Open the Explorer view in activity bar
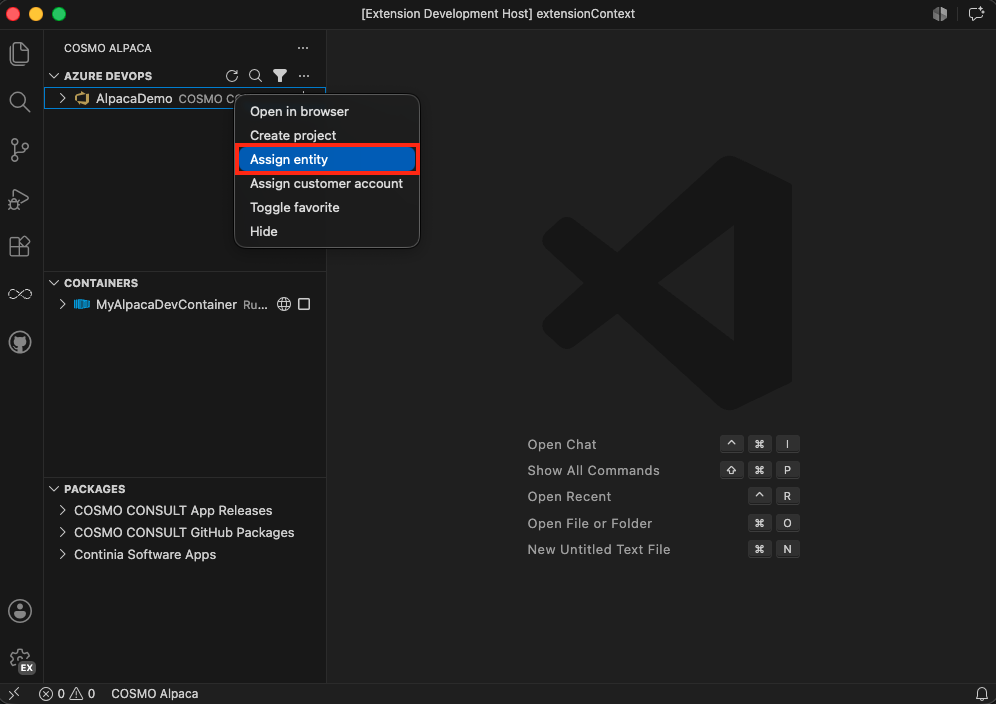The height and width of the screenshot is (704, 996). coord(20,54)
